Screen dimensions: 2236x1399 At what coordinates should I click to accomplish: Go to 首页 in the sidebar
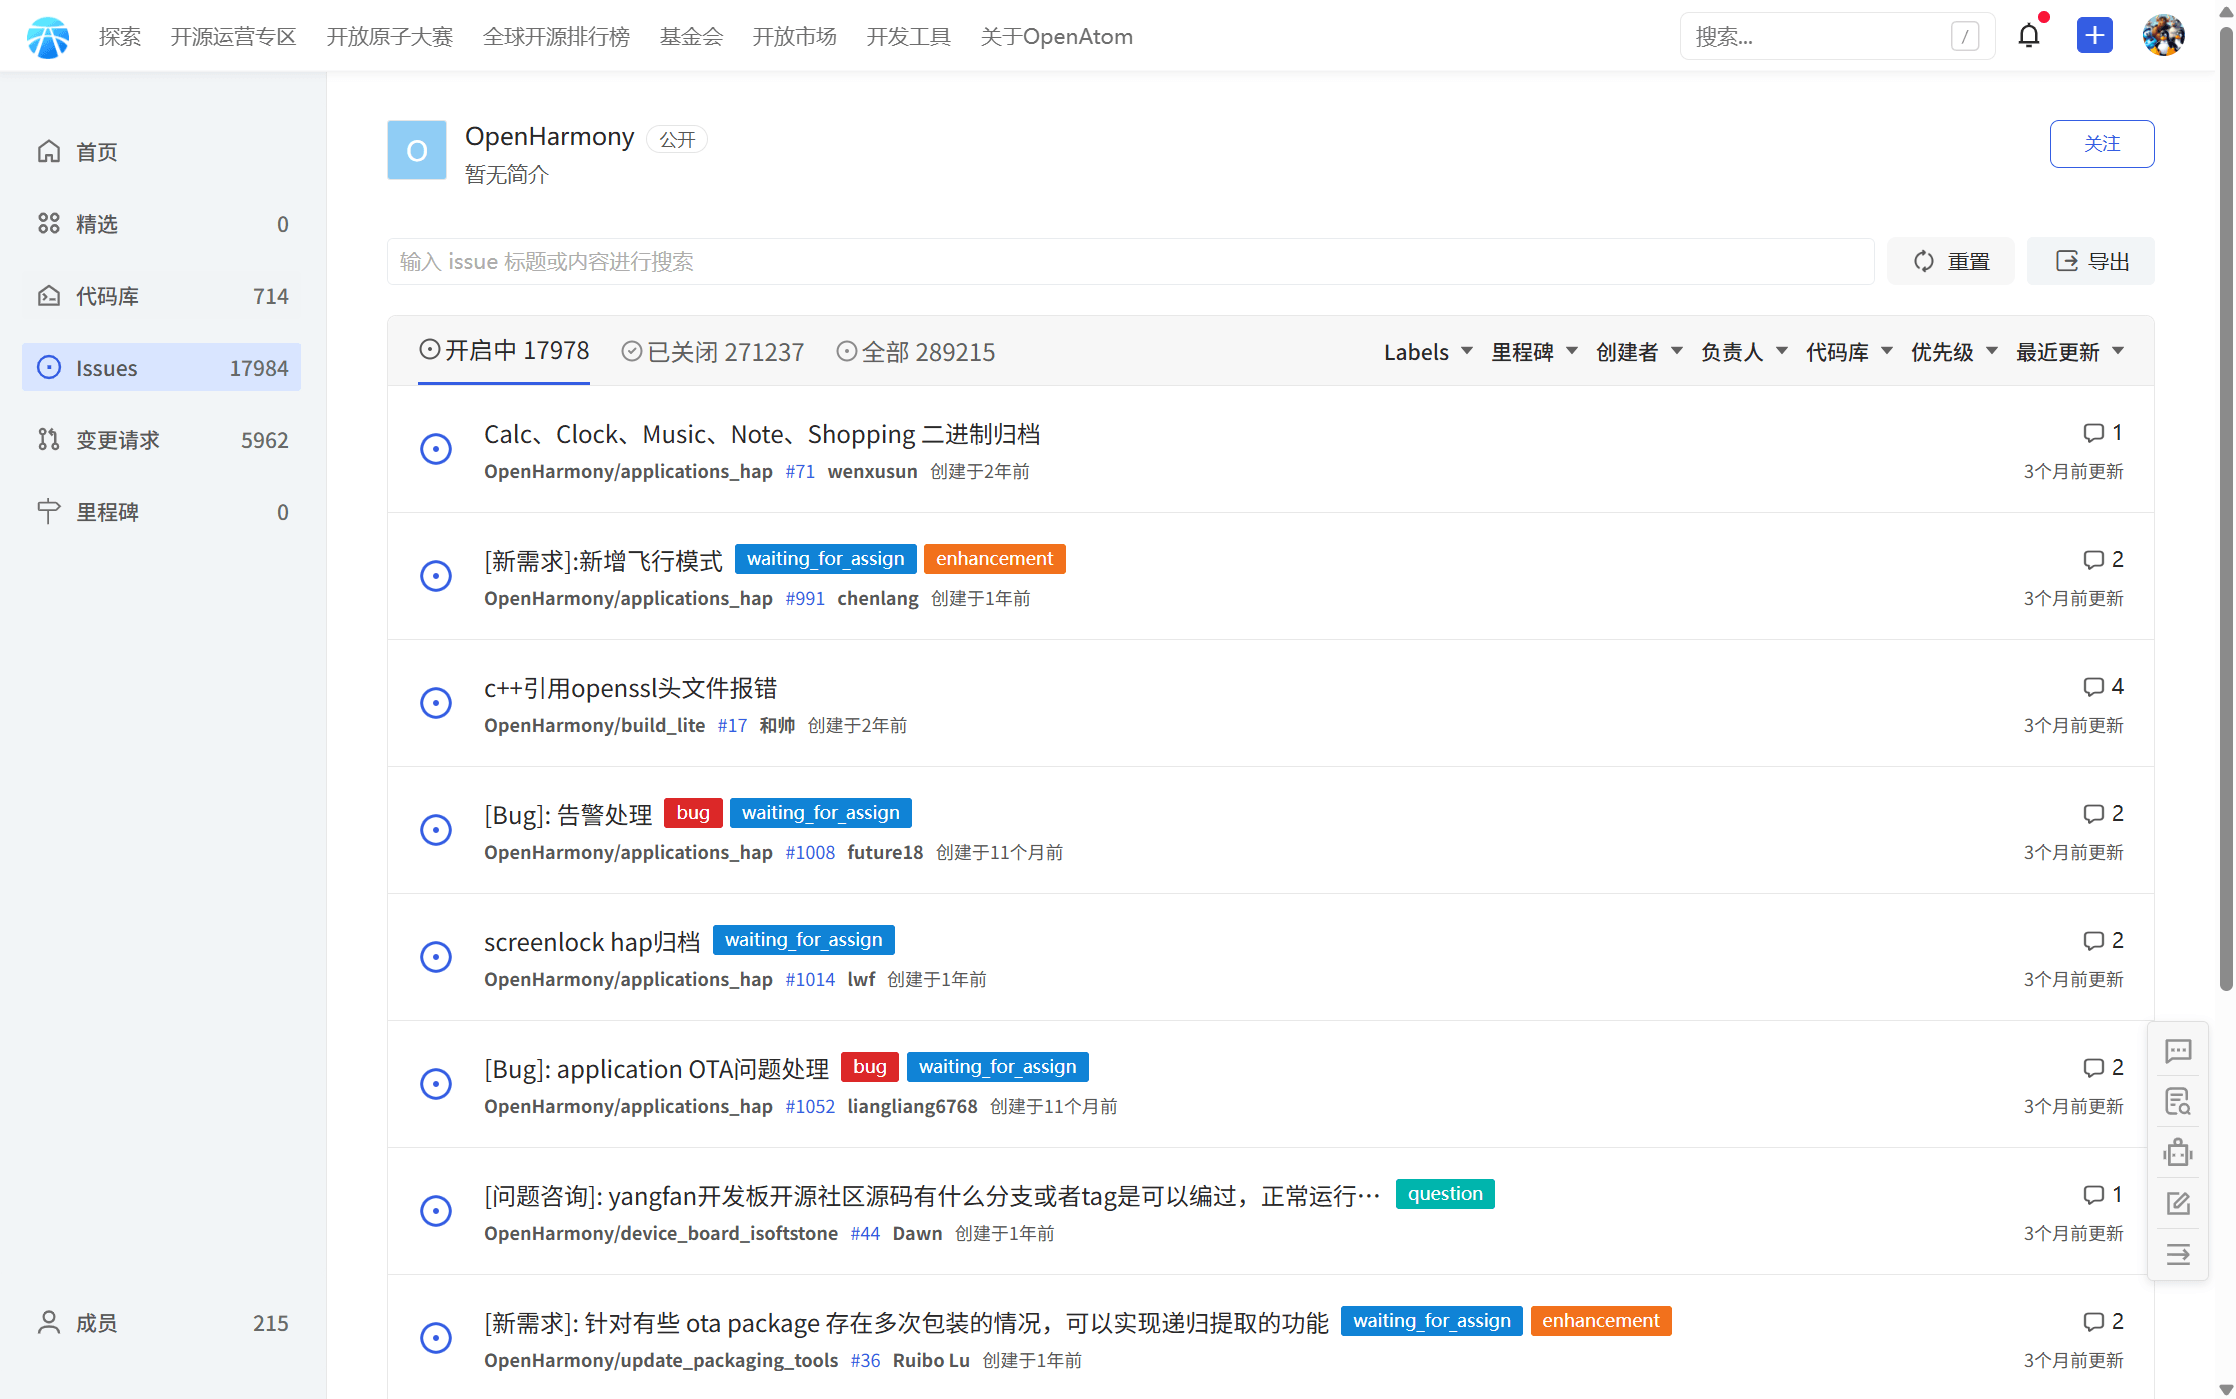click(161, 152)
